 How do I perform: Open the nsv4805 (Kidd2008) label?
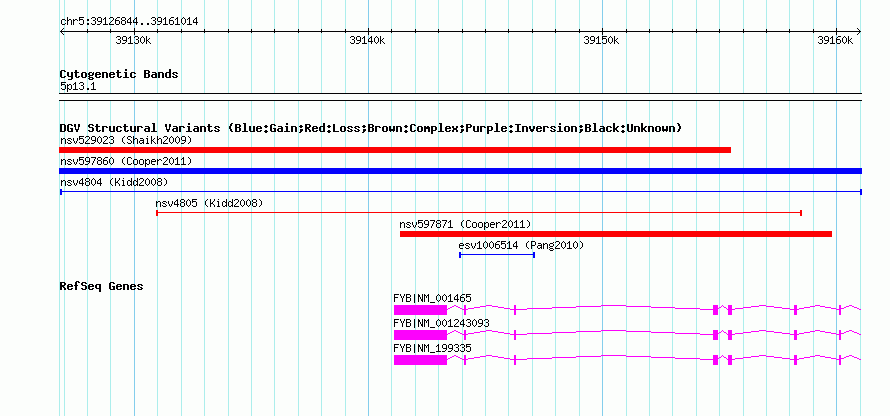[209, 203]
